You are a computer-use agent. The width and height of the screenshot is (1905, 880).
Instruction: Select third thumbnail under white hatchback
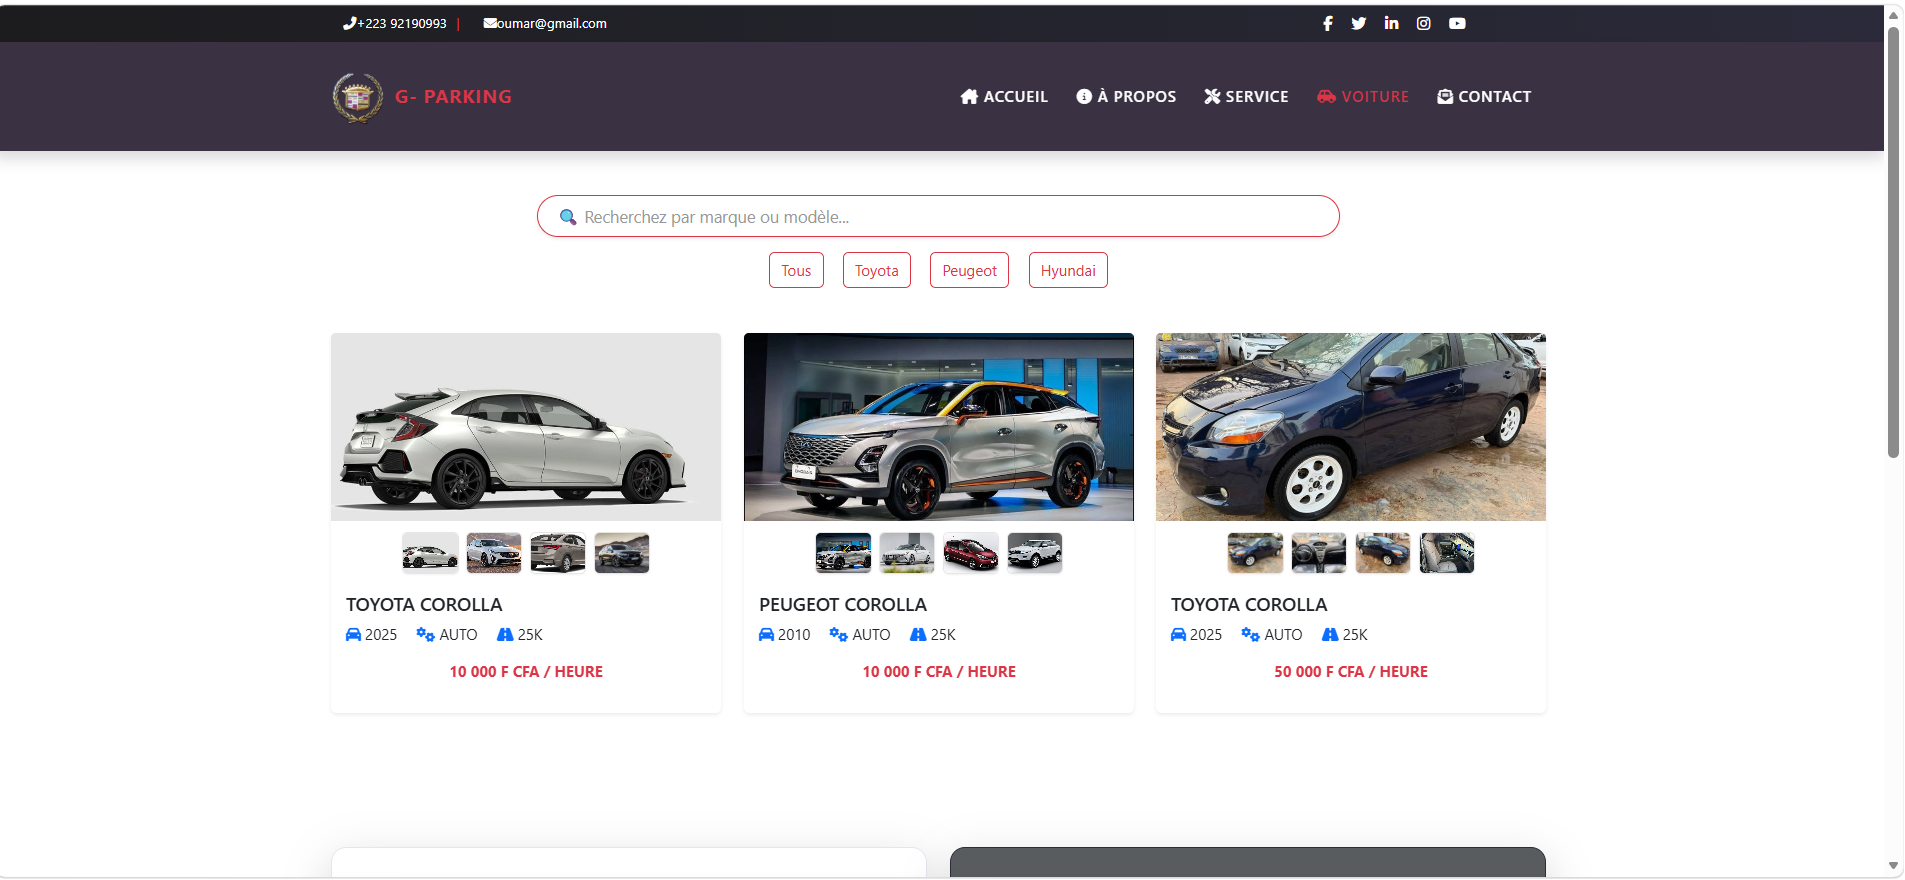[558, 553]
